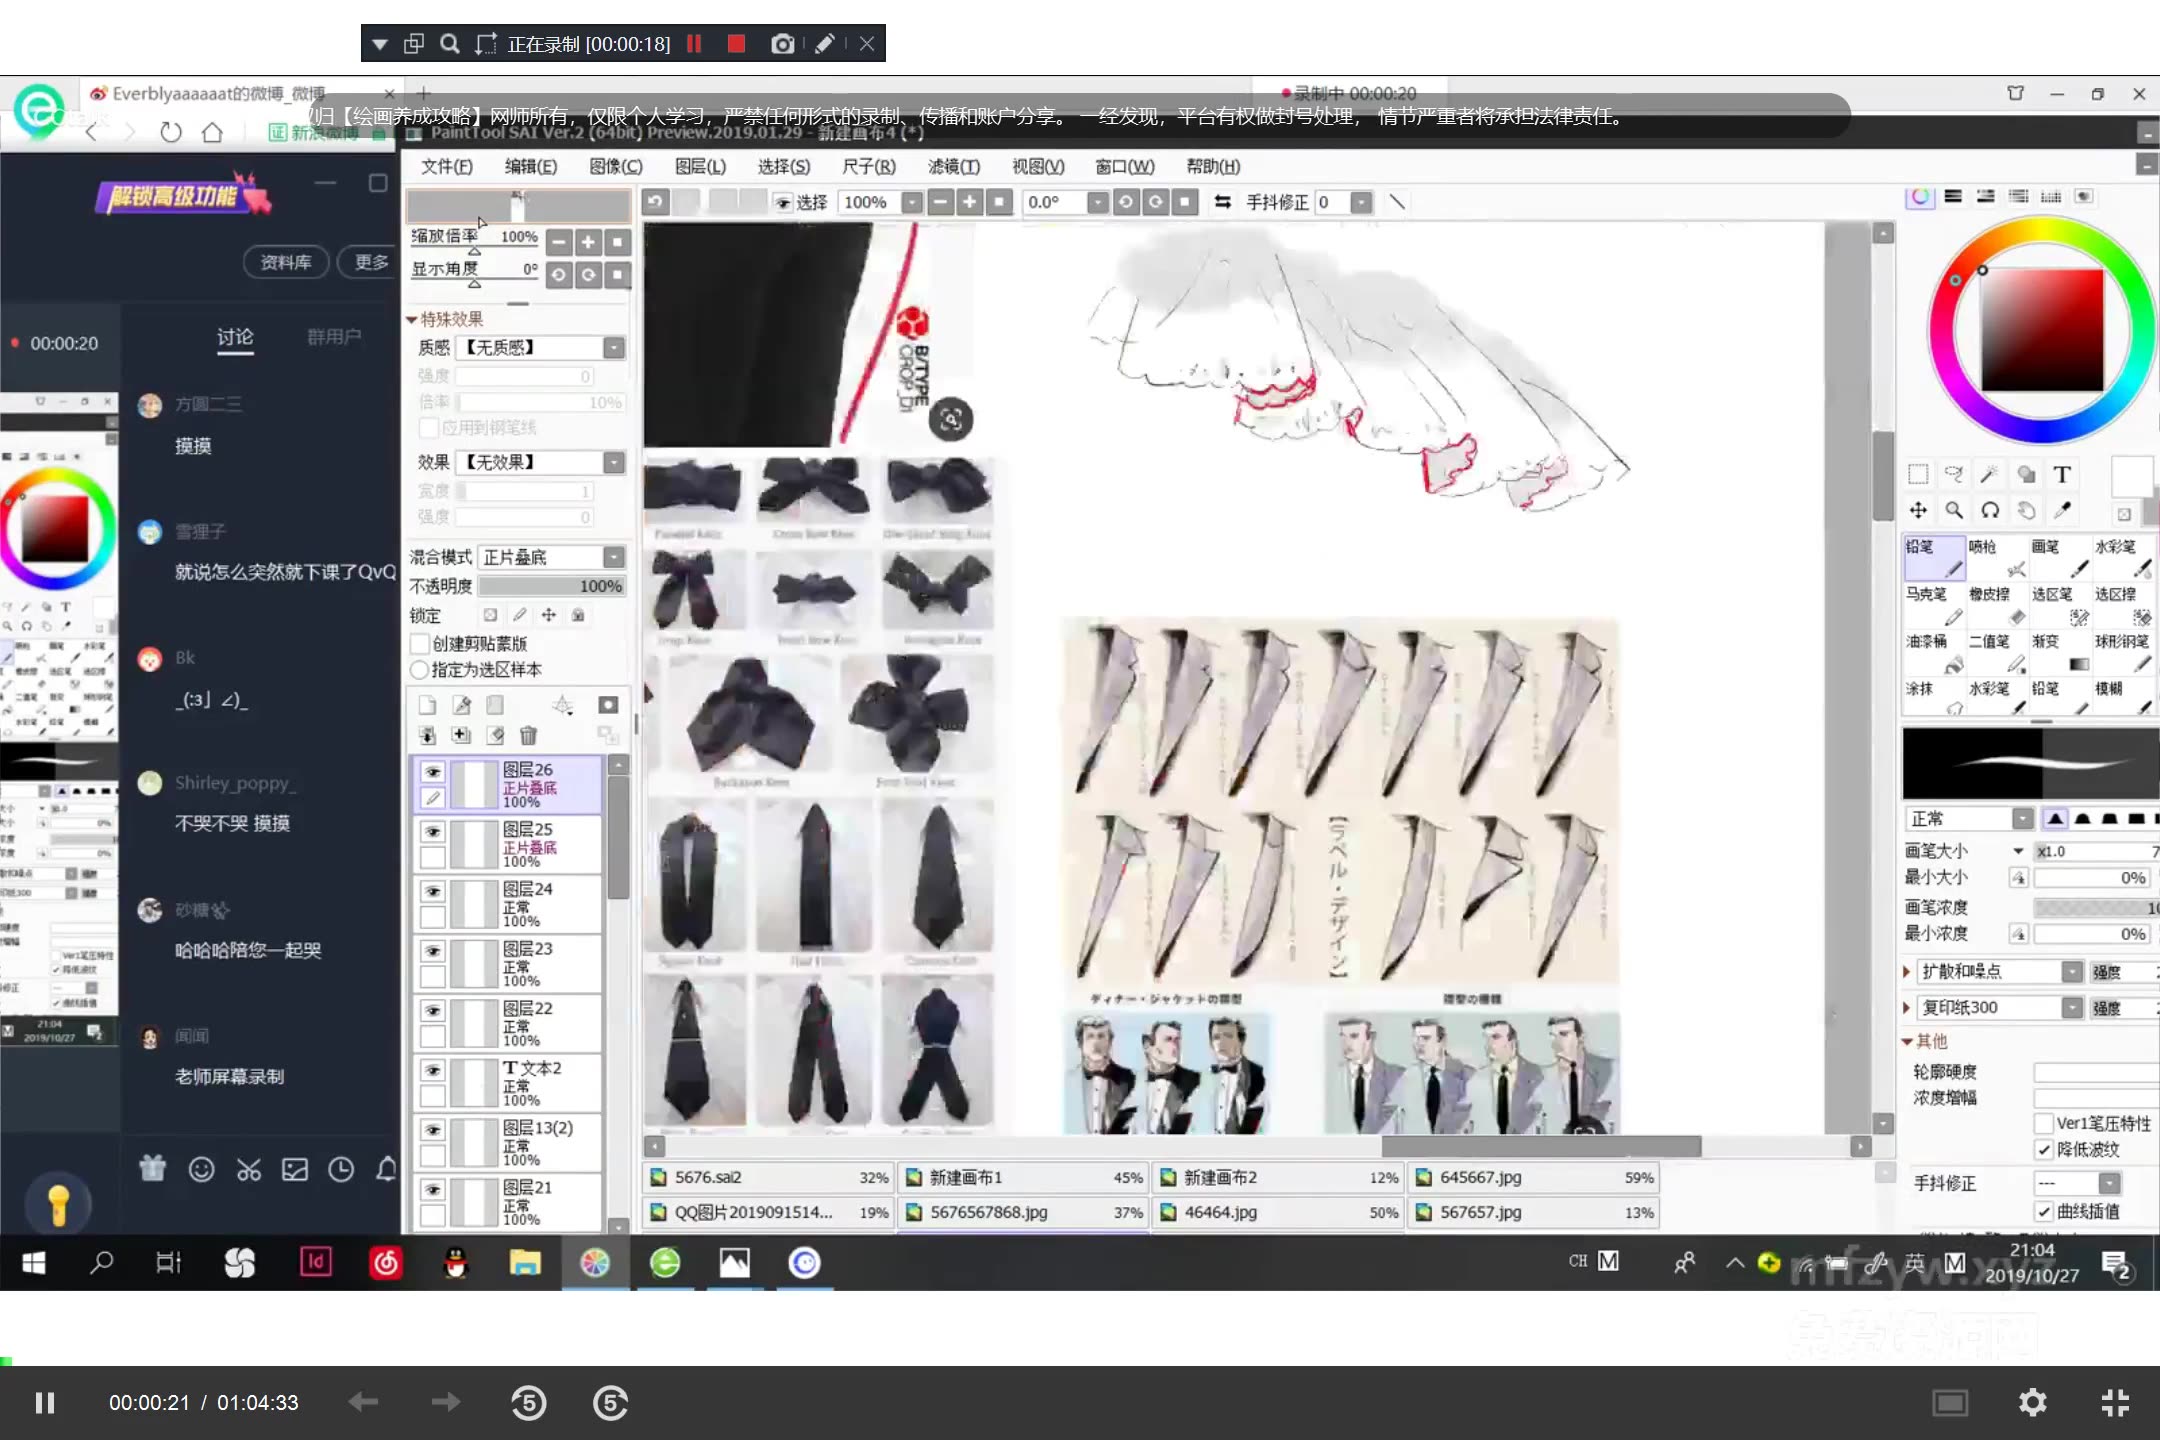This screenshot has width=2160, height=1440.
Task: Open gift icon in chat toolbar
Action: tap(152, 1168)
